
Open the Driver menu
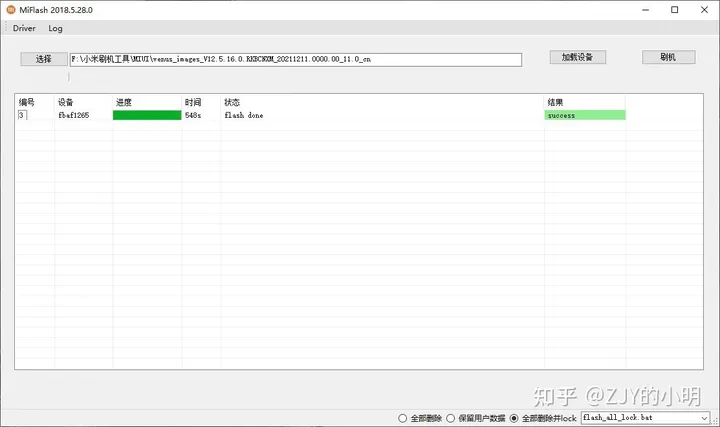point(23,28)
